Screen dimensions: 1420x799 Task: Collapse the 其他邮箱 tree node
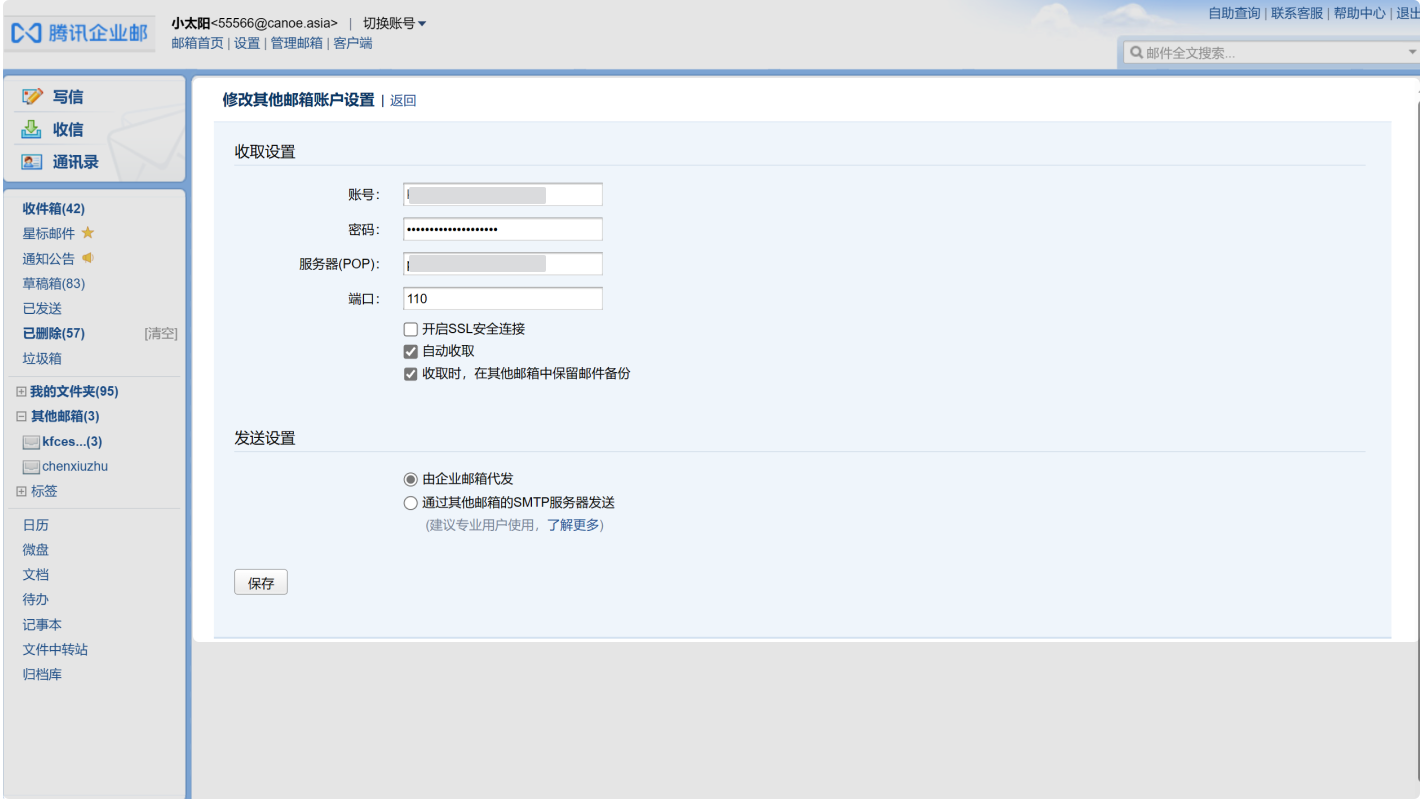[21, 417]
